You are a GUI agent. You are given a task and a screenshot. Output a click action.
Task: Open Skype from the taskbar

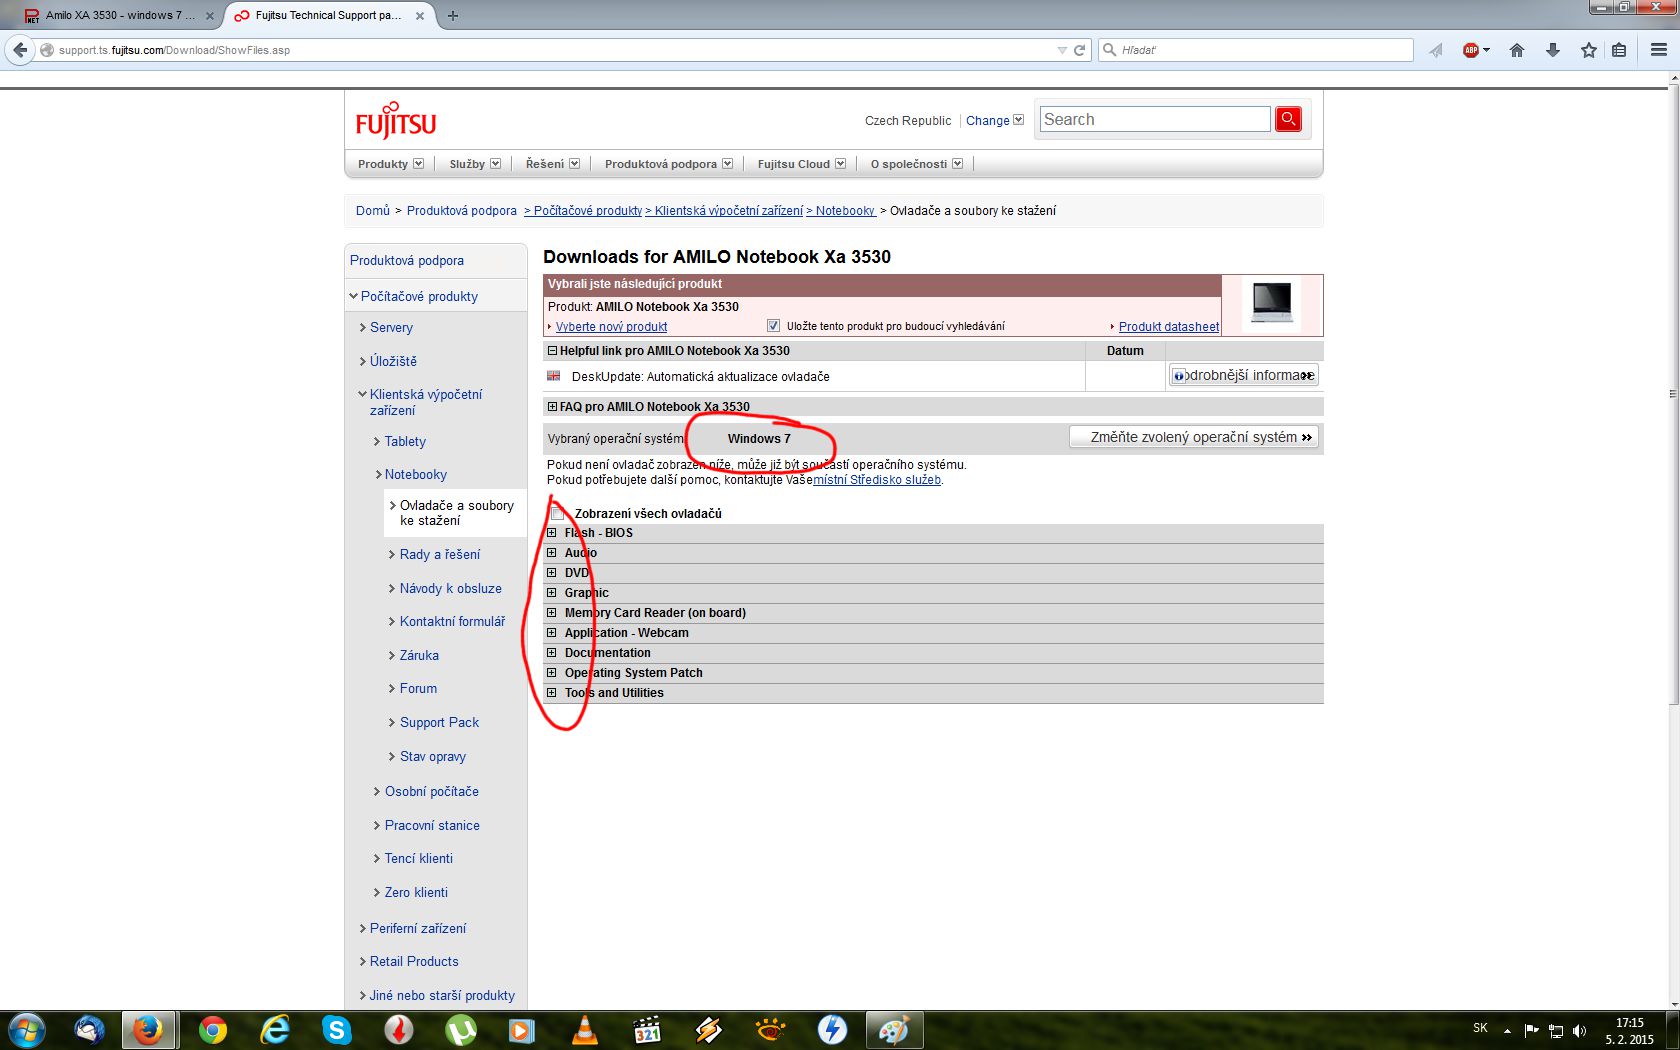click(336, 1030)
